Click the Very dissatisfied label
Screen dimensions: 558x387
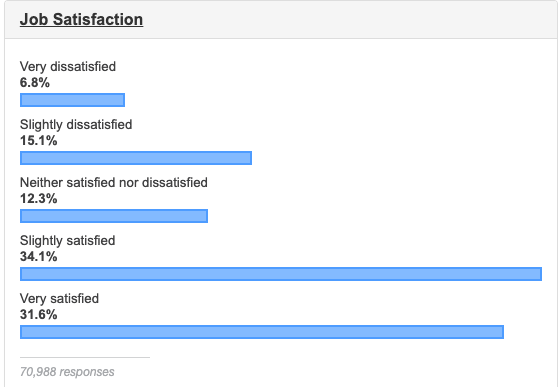(68, 67)
